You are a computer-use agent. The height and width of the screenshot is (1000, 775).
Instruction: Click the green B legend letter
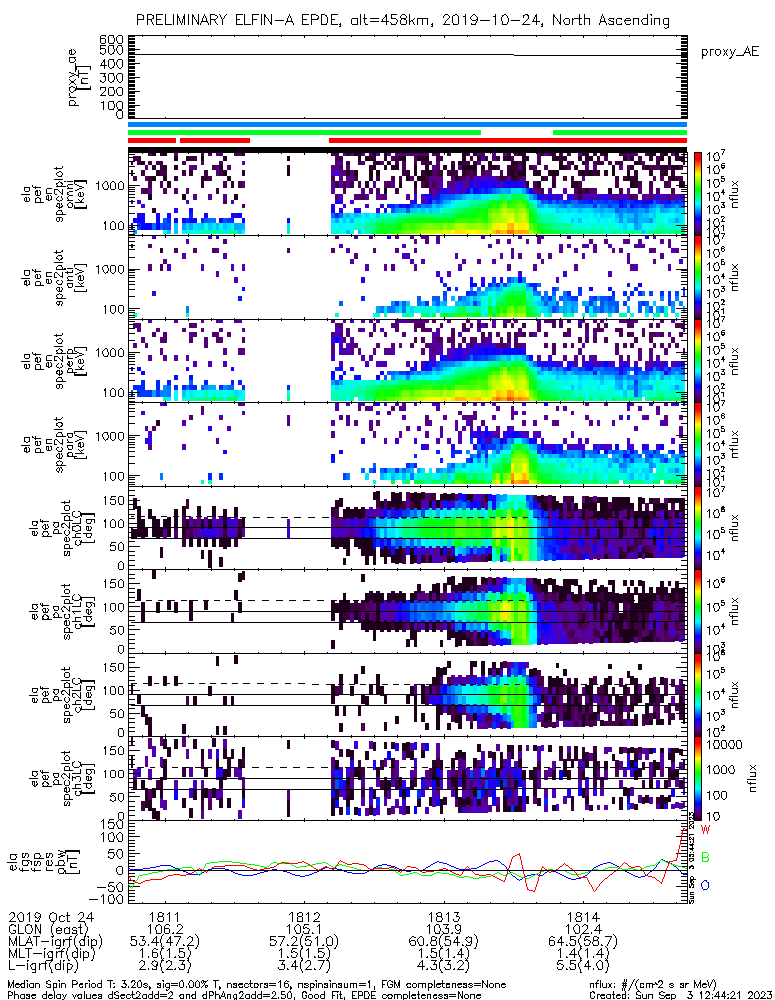click(705, 857)
